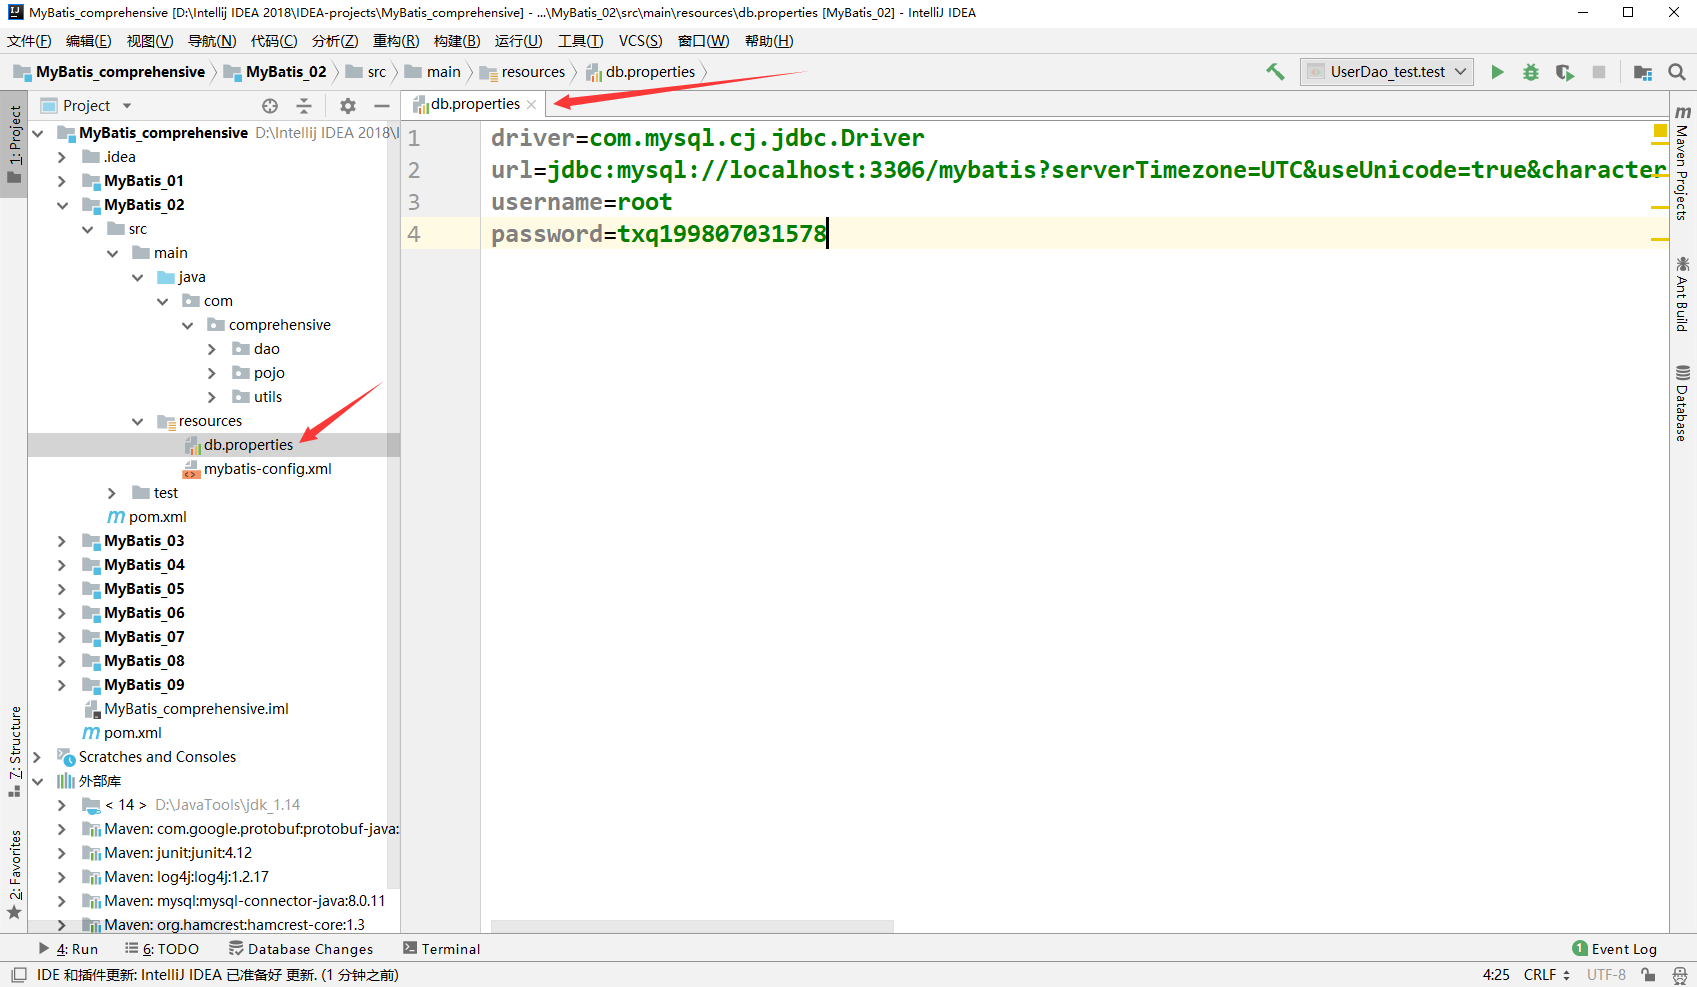The height and width of the screenshot is (987, 1697).
Task: Select mybatis-config.xml in the project tree
Action: [268, 469]
